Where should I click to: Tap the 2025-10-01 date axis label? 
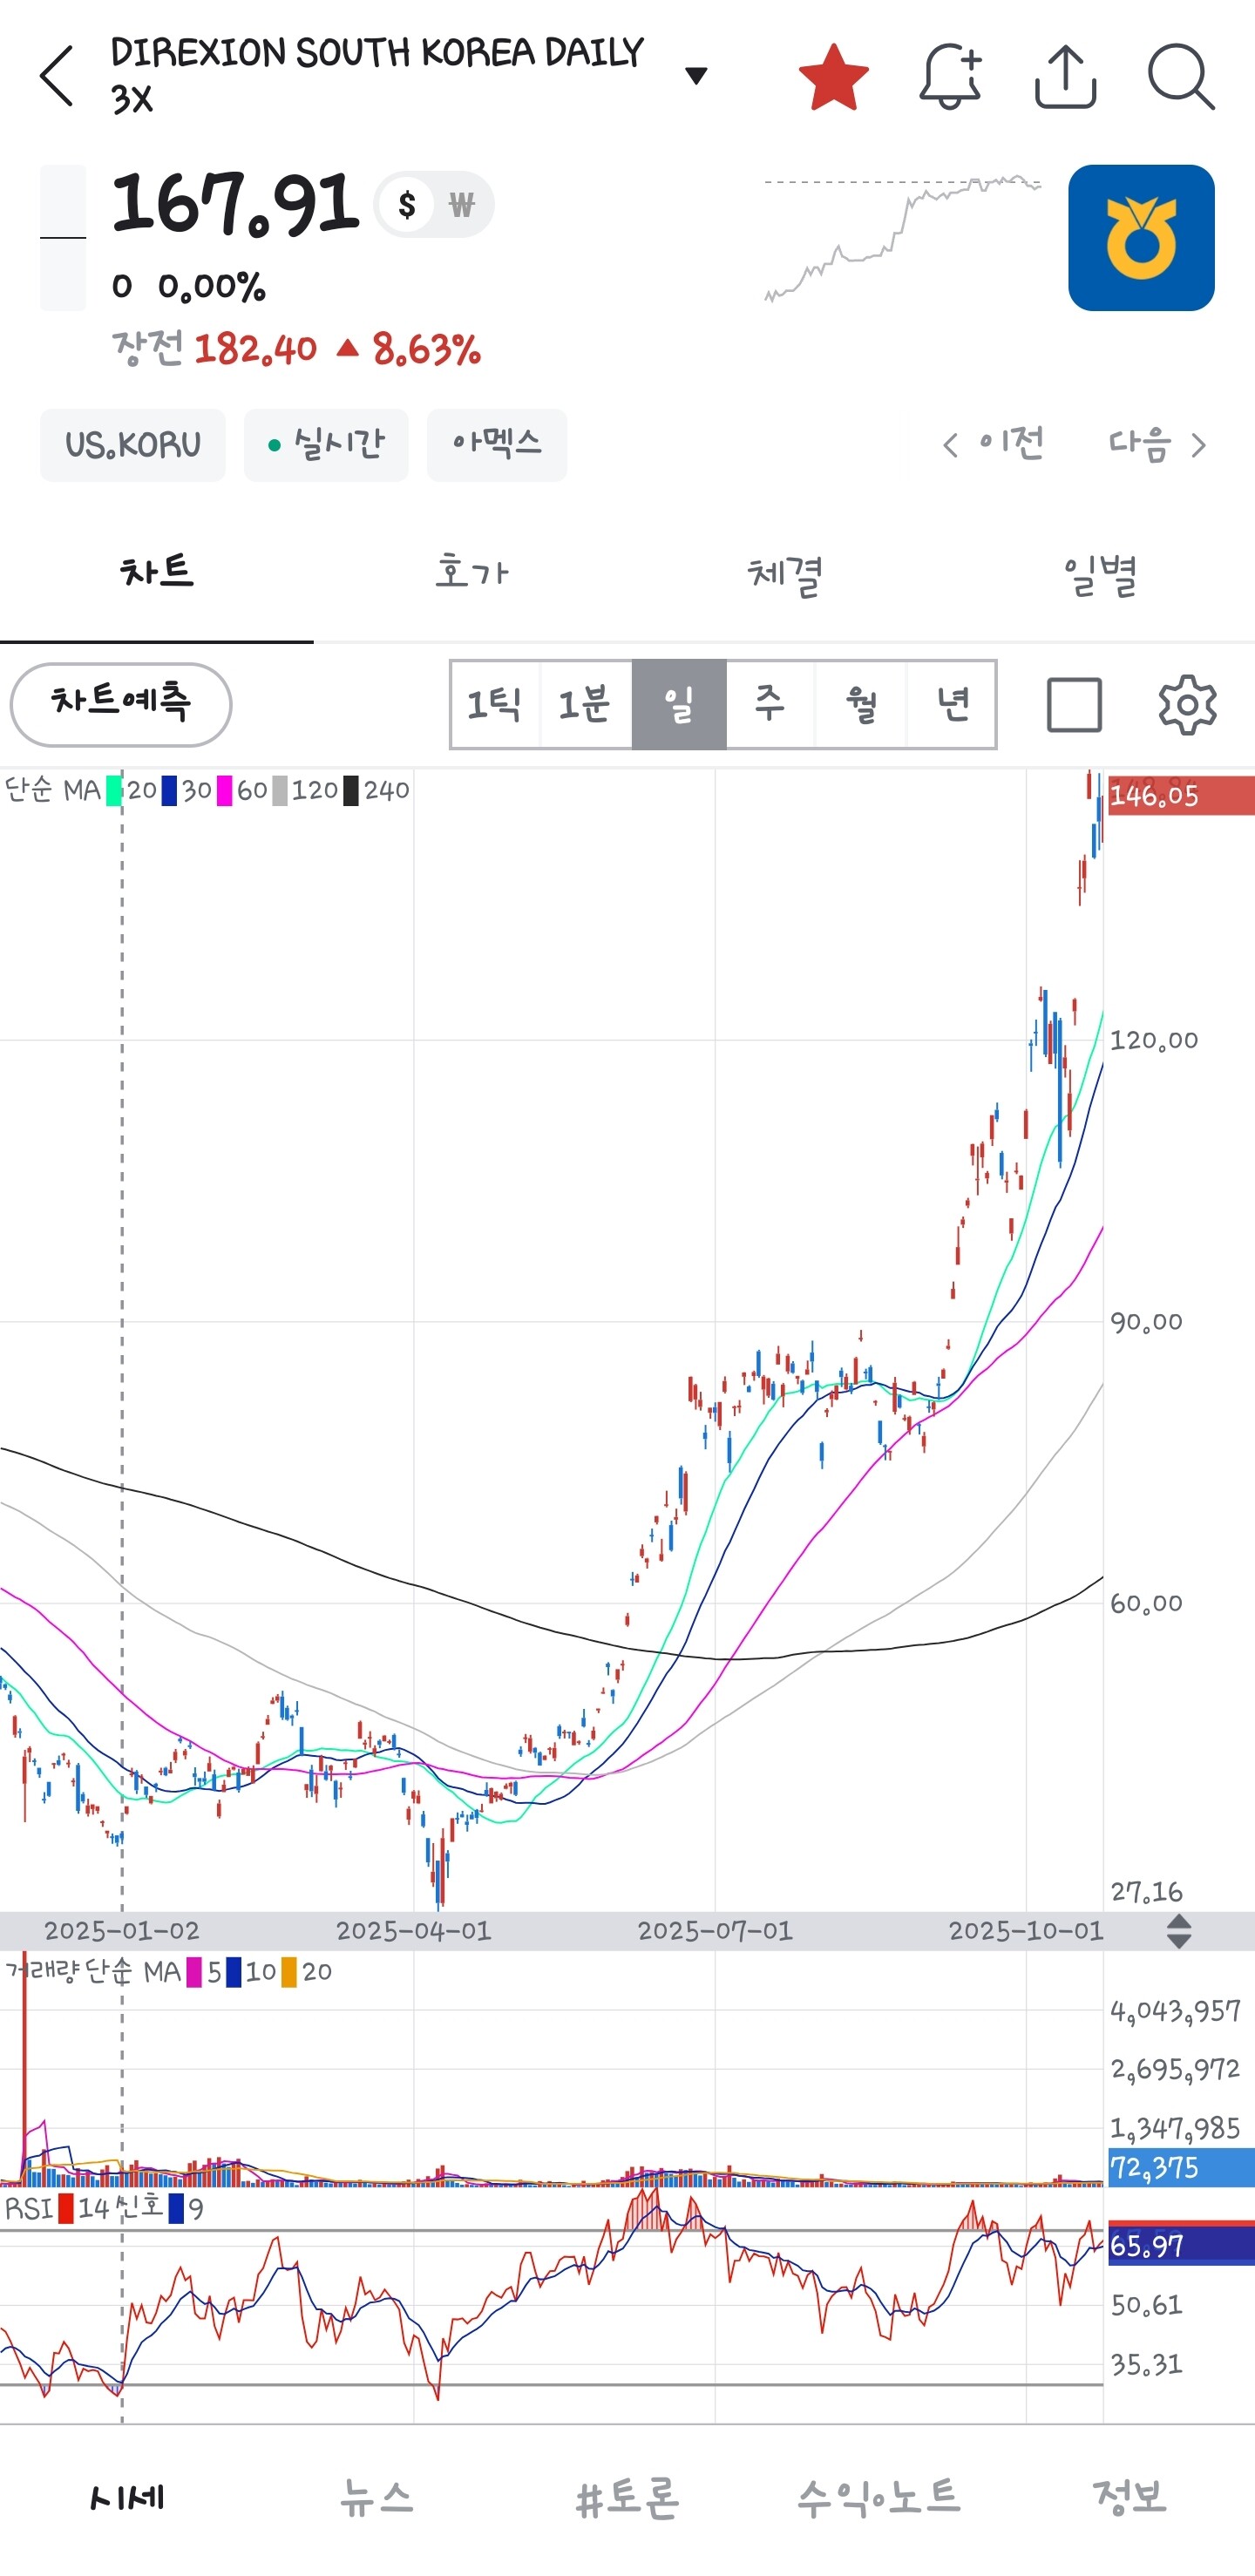click(x=1026, y=1930)
